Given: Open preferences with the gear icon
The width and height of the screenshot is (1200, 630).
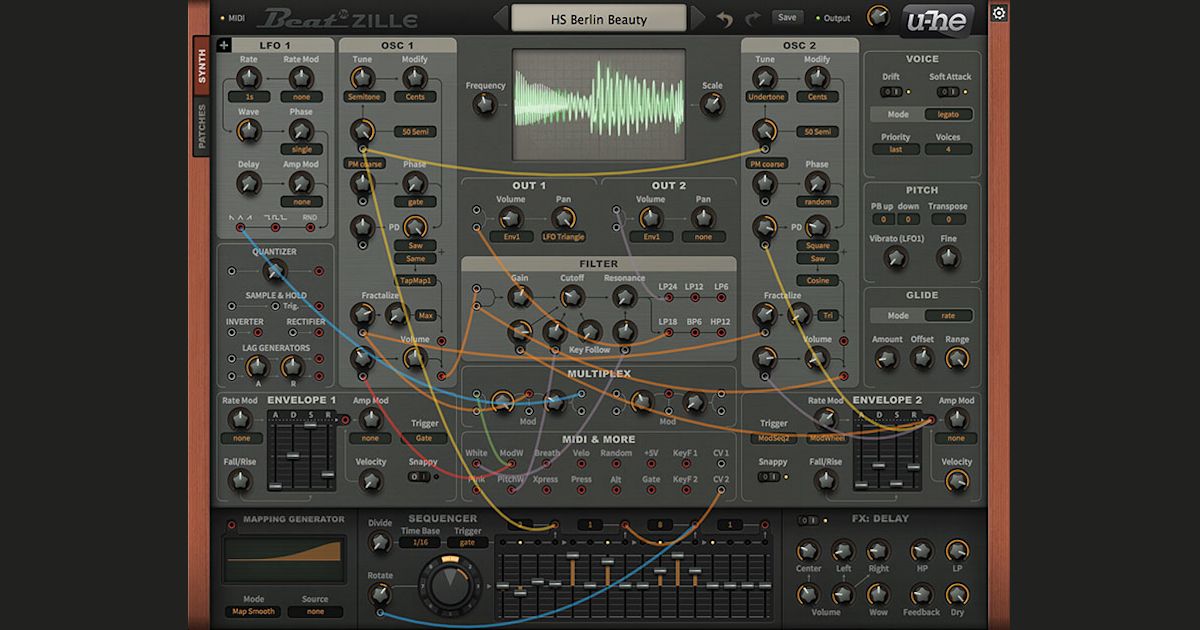Looking at the screenshot, I should [x=997, y=12].
